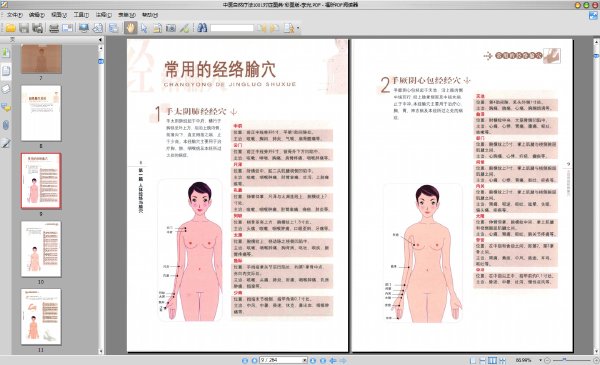Open the fourth menu bar item (Tools)
Viewport: 600px width, 365px height.
81,15
